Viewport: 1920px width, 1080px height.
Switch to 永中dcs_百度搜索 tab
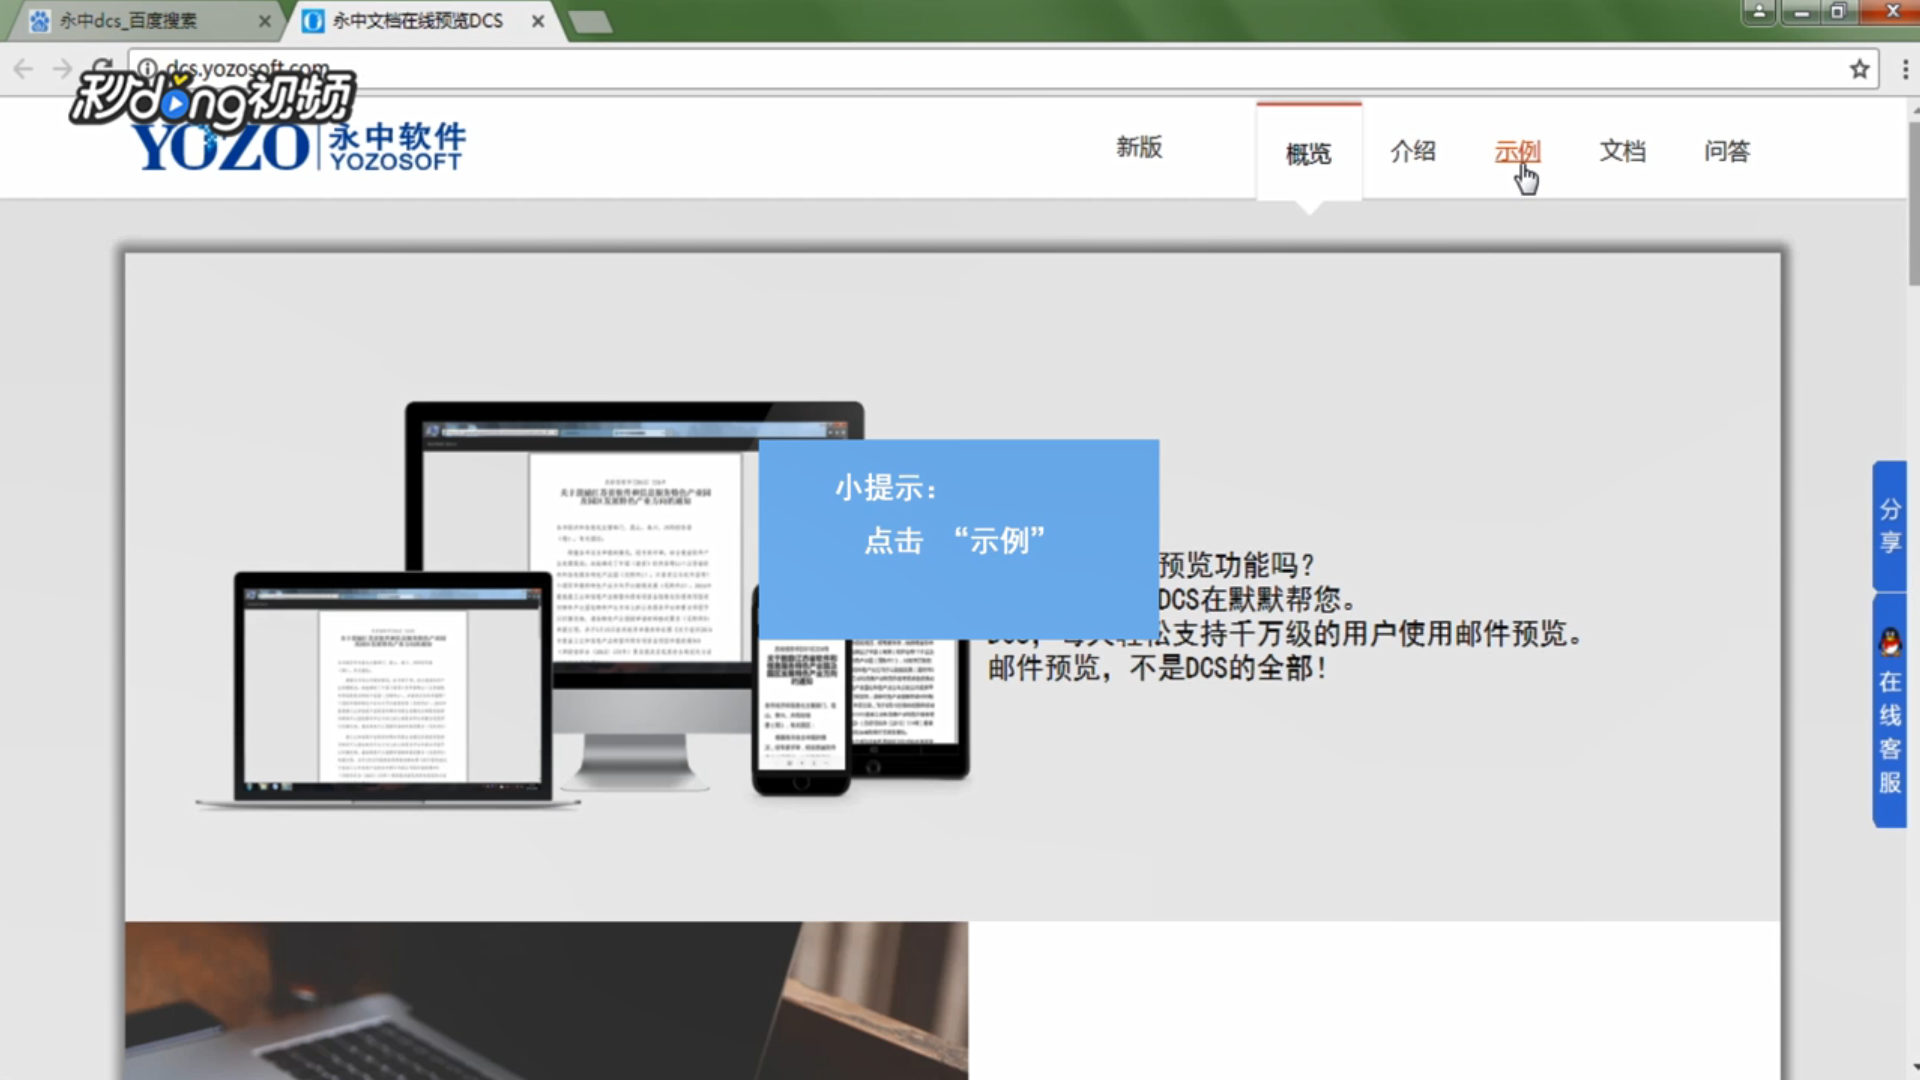click(146, 21)
